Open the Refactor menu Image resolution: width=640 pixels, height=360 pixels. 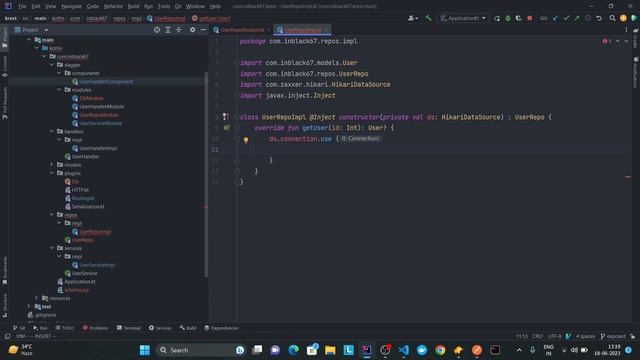[x=113, y=7]
